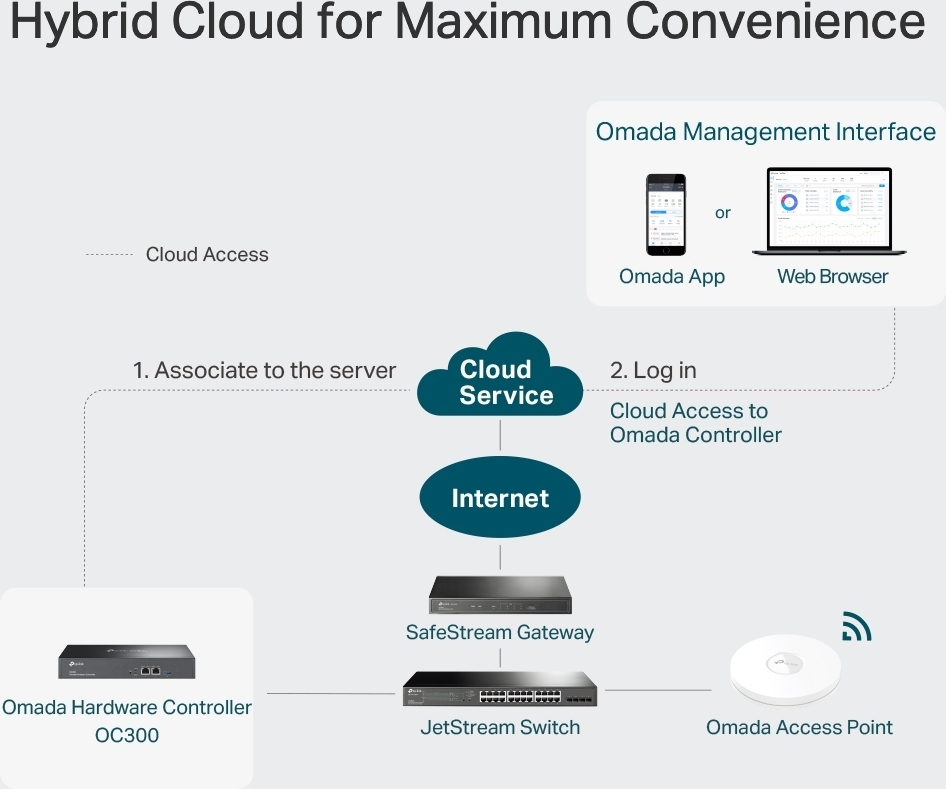Viewport: 946px width, 789px height.
Task: Click the 'Cloud Access' legend label
Action: tap(207, 255)
